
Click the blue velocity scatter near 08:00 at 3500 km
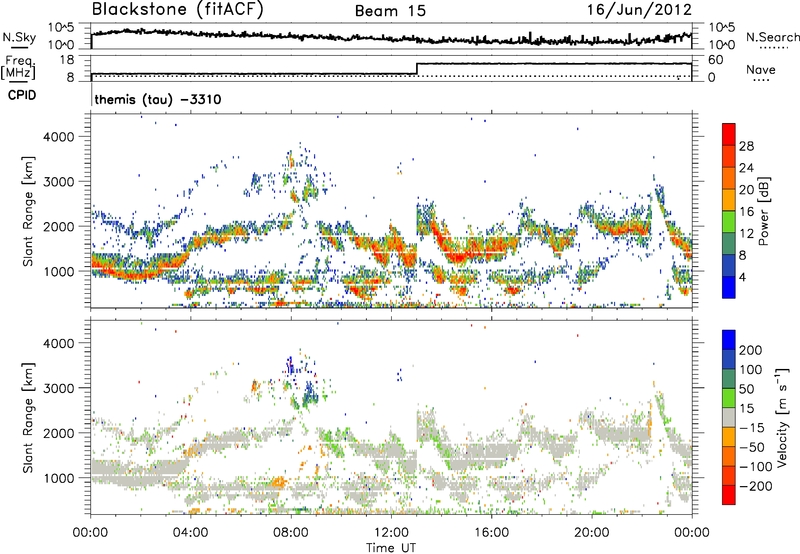click(290, 365)
